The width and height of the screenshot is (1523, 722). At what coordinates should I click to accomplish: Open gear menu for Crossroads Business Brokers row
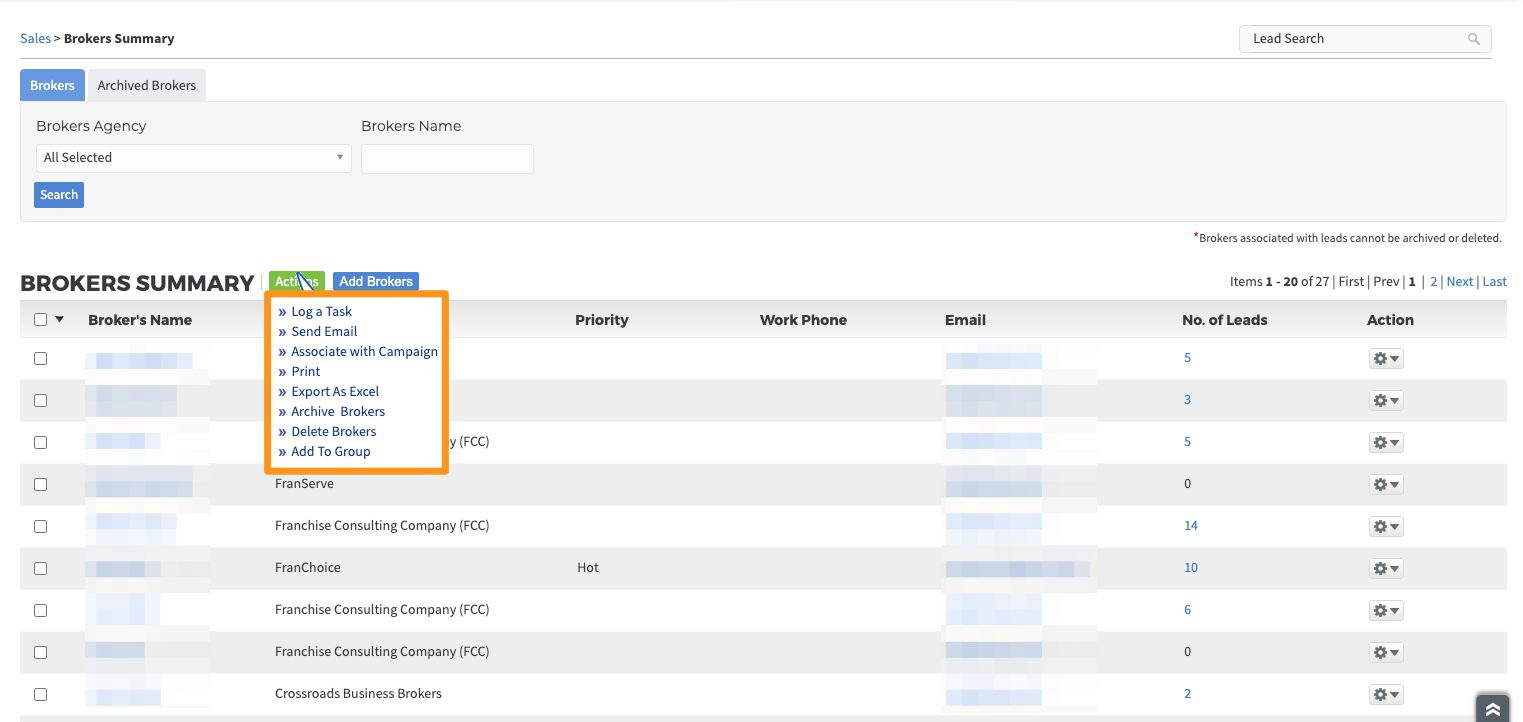click(1386, 694)
